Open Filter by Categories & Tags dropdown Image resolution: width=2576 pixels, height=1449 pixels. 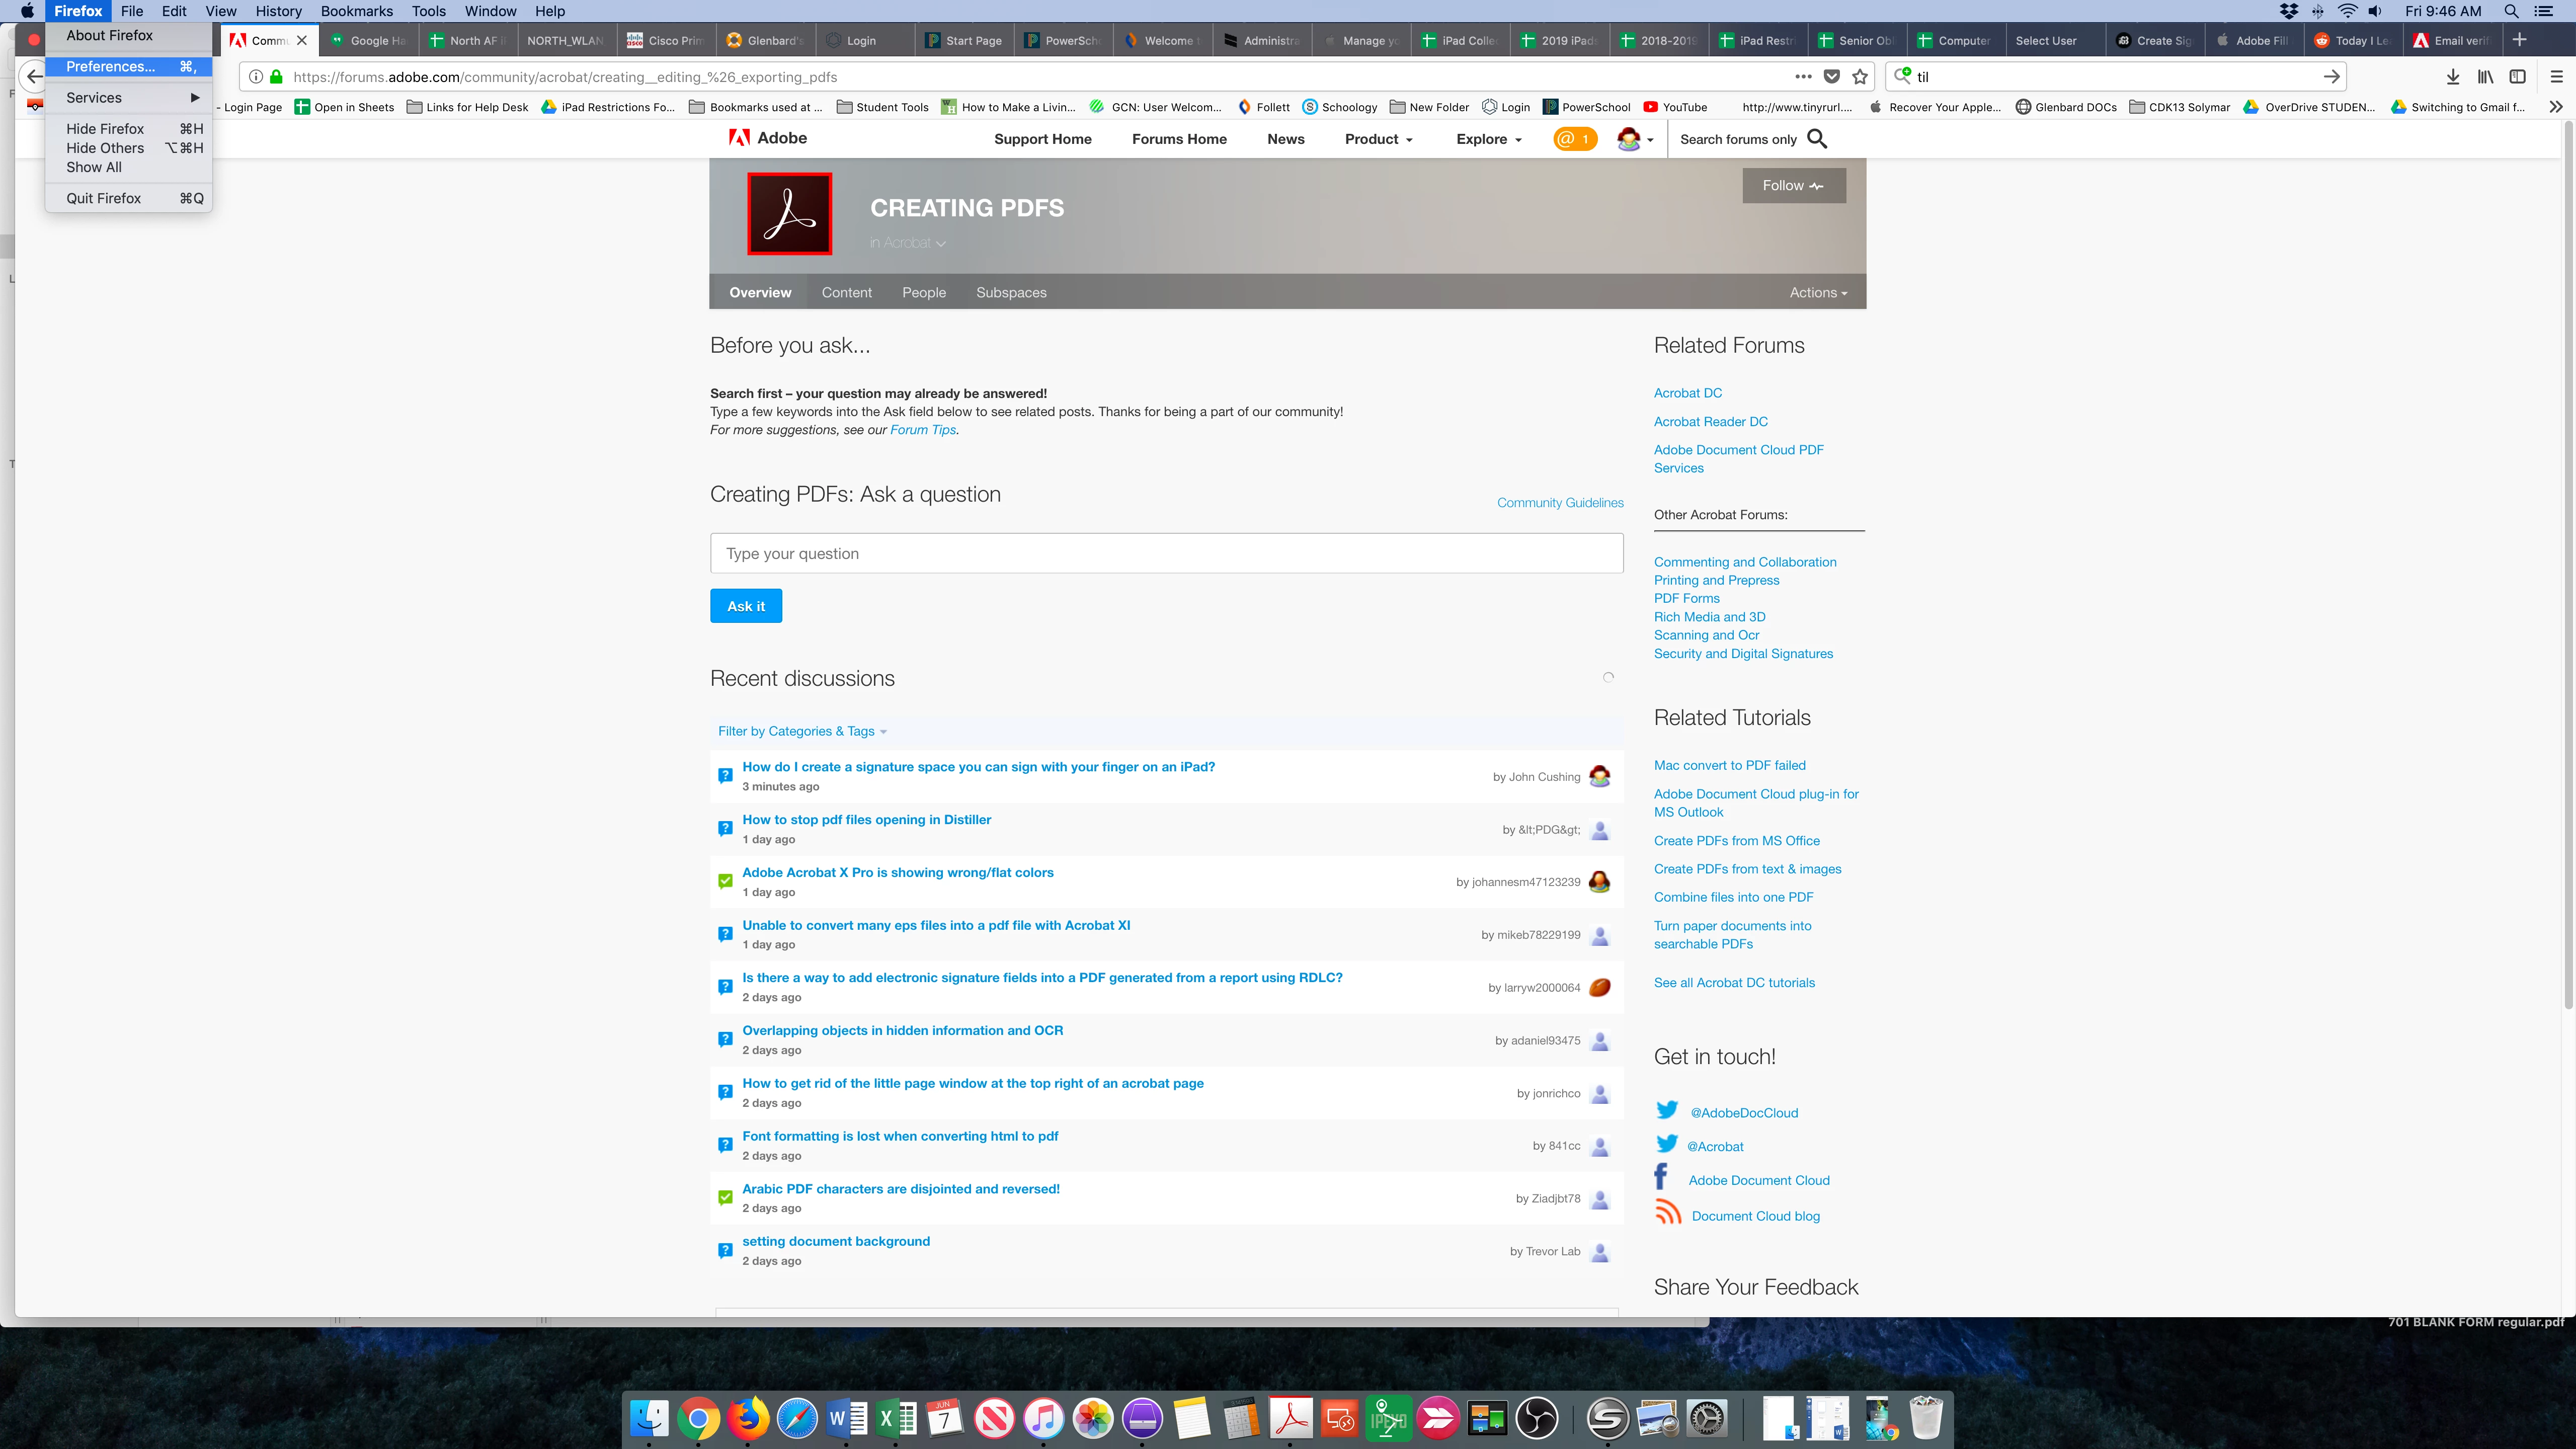pos(802,731)
